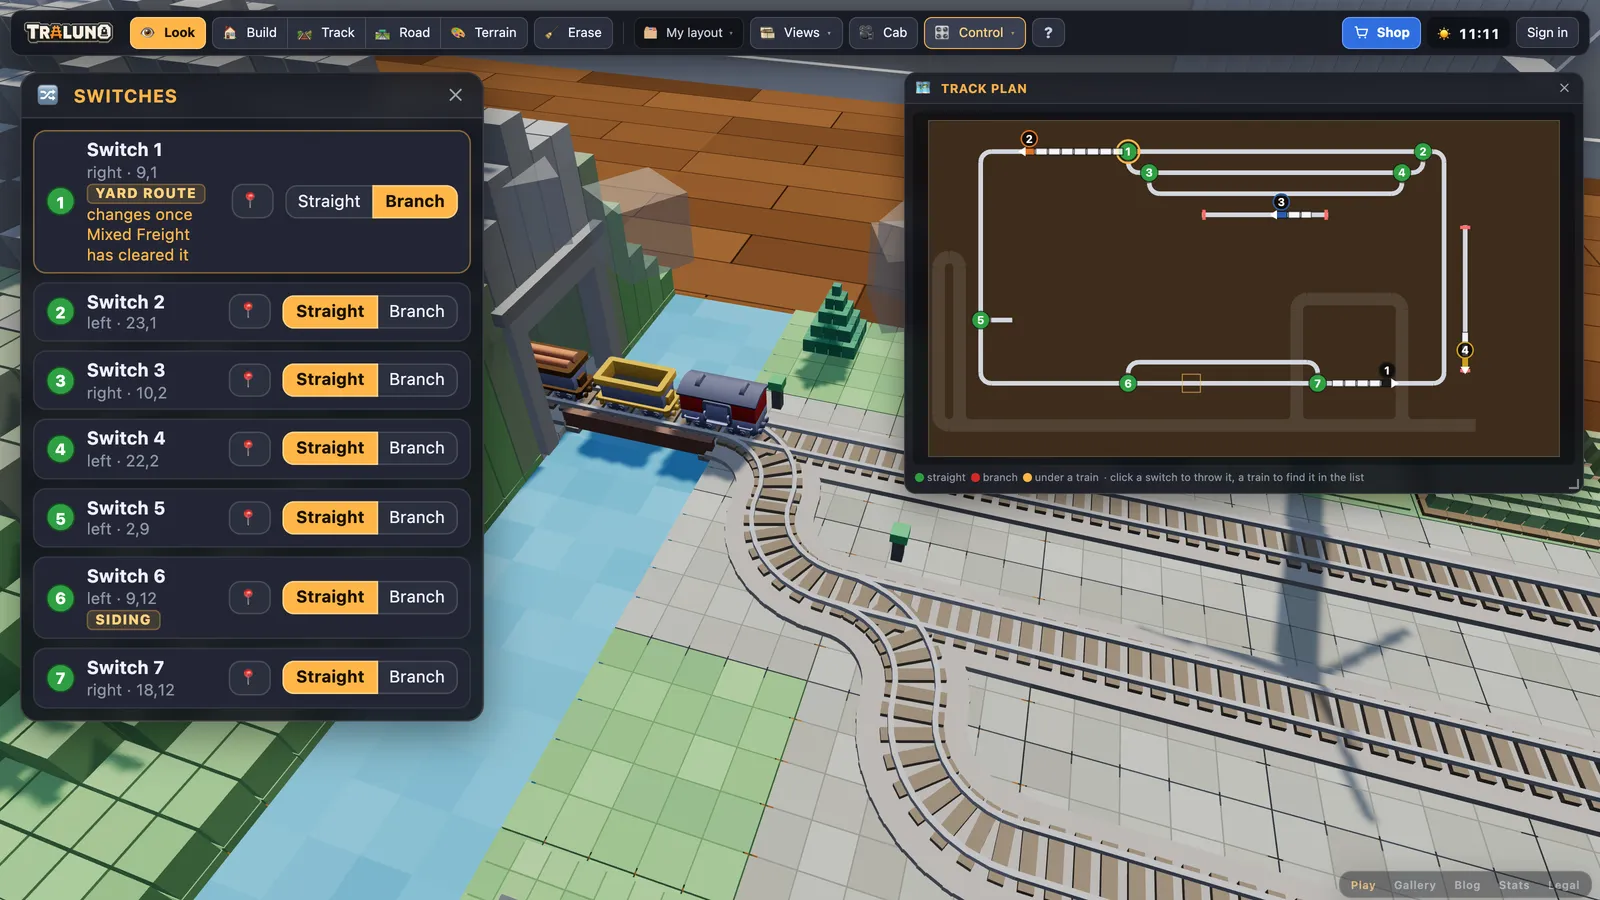Throw switch 1 node on track plan
The height and width of the screenshot is (900, 1600).
pyautogui.click(x=1128, y=152)
